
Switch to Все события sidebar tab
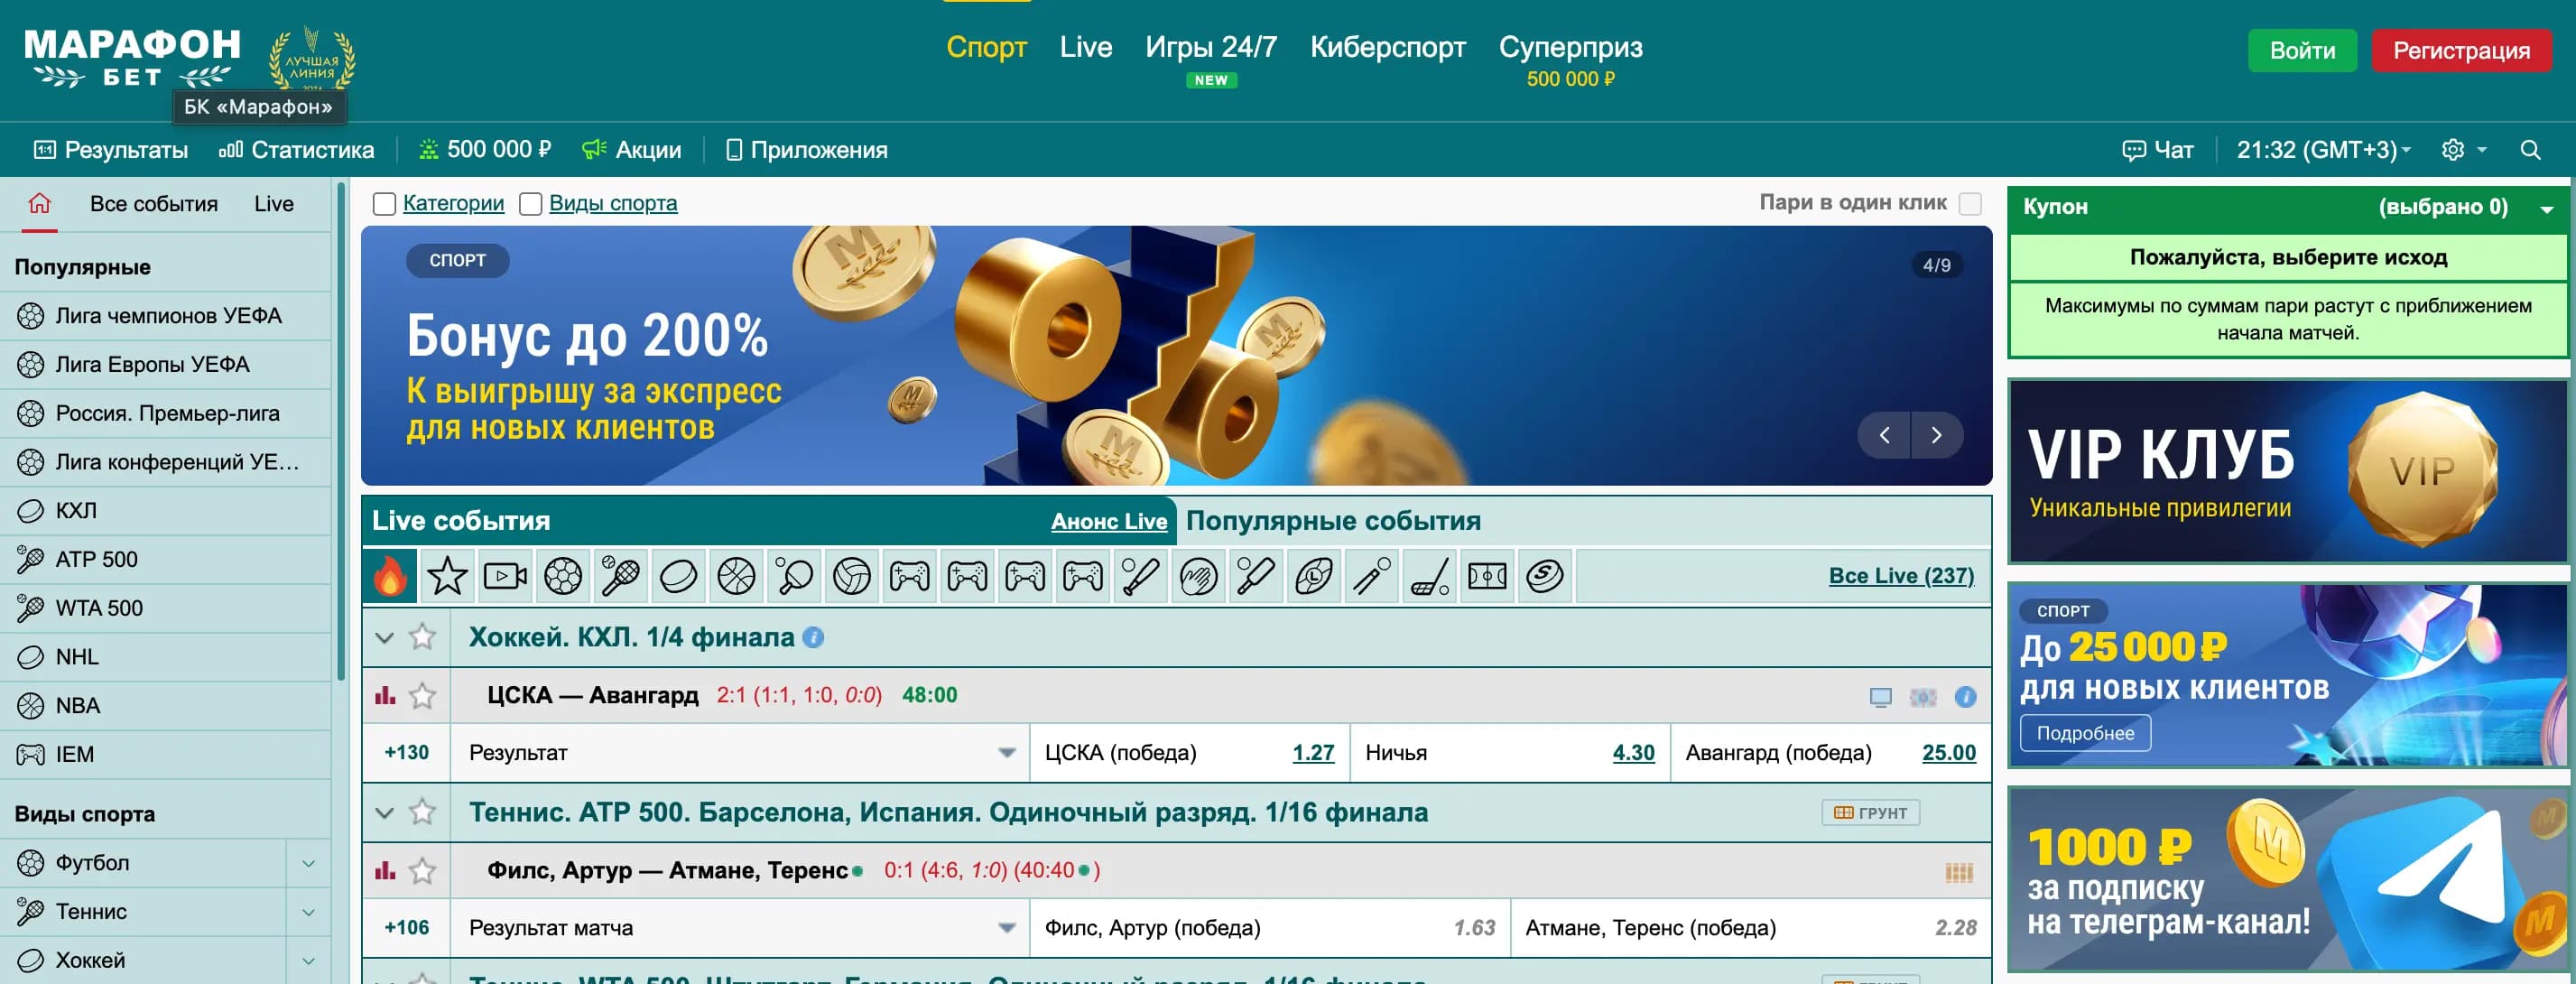click(154, 204)
